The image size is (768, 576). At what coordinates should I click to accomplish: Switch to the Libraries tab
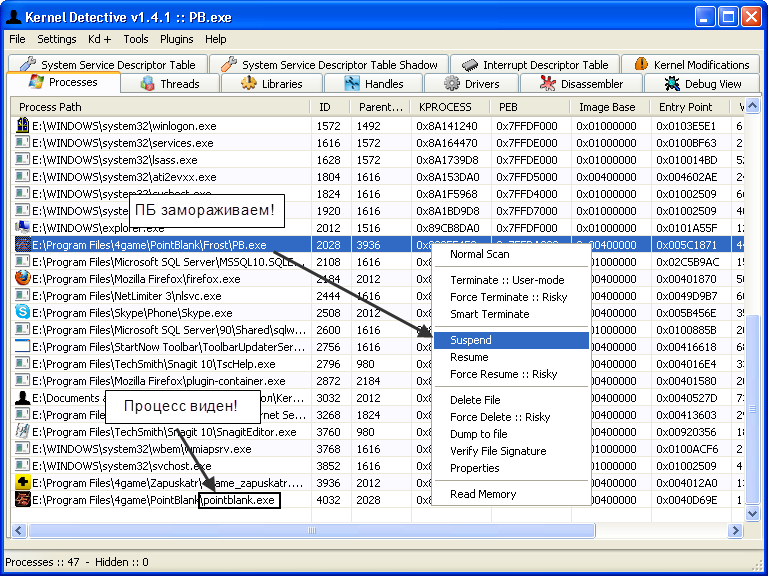(x=272, y=84)
